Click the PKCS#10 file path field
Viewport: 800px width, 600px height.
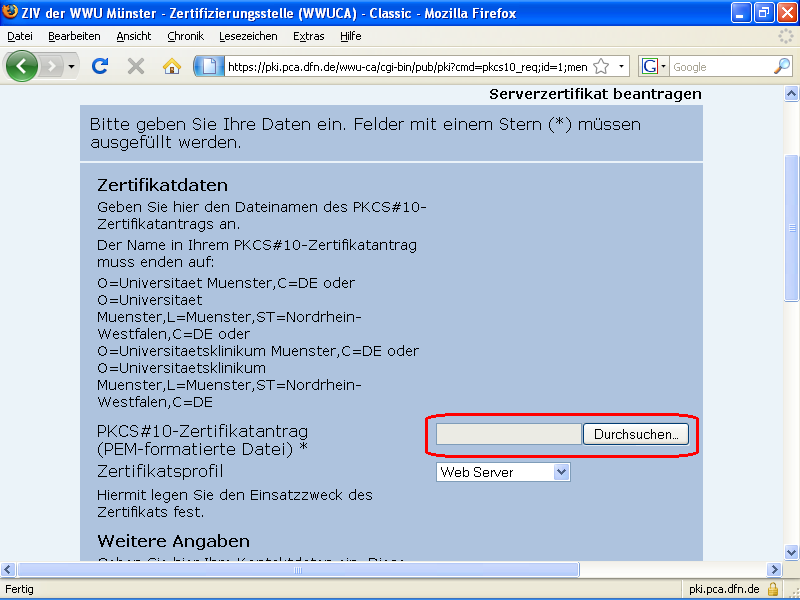point(509,434)
